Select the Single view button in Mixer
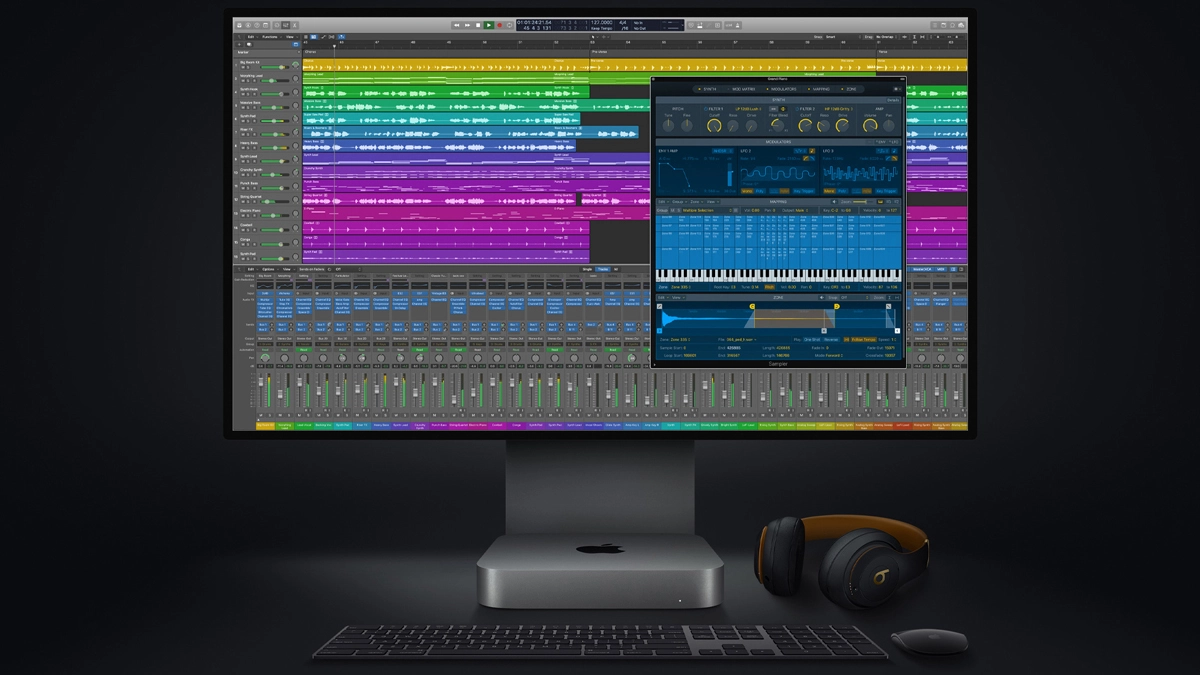Screen dimensions: 1200x675 pyautogui.click(x=587, y=269)
